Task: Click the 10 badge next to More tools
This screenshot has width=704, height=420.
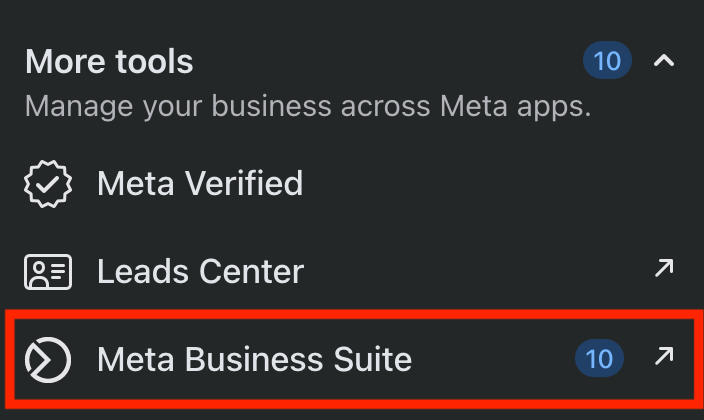Action: pos(607,62)
